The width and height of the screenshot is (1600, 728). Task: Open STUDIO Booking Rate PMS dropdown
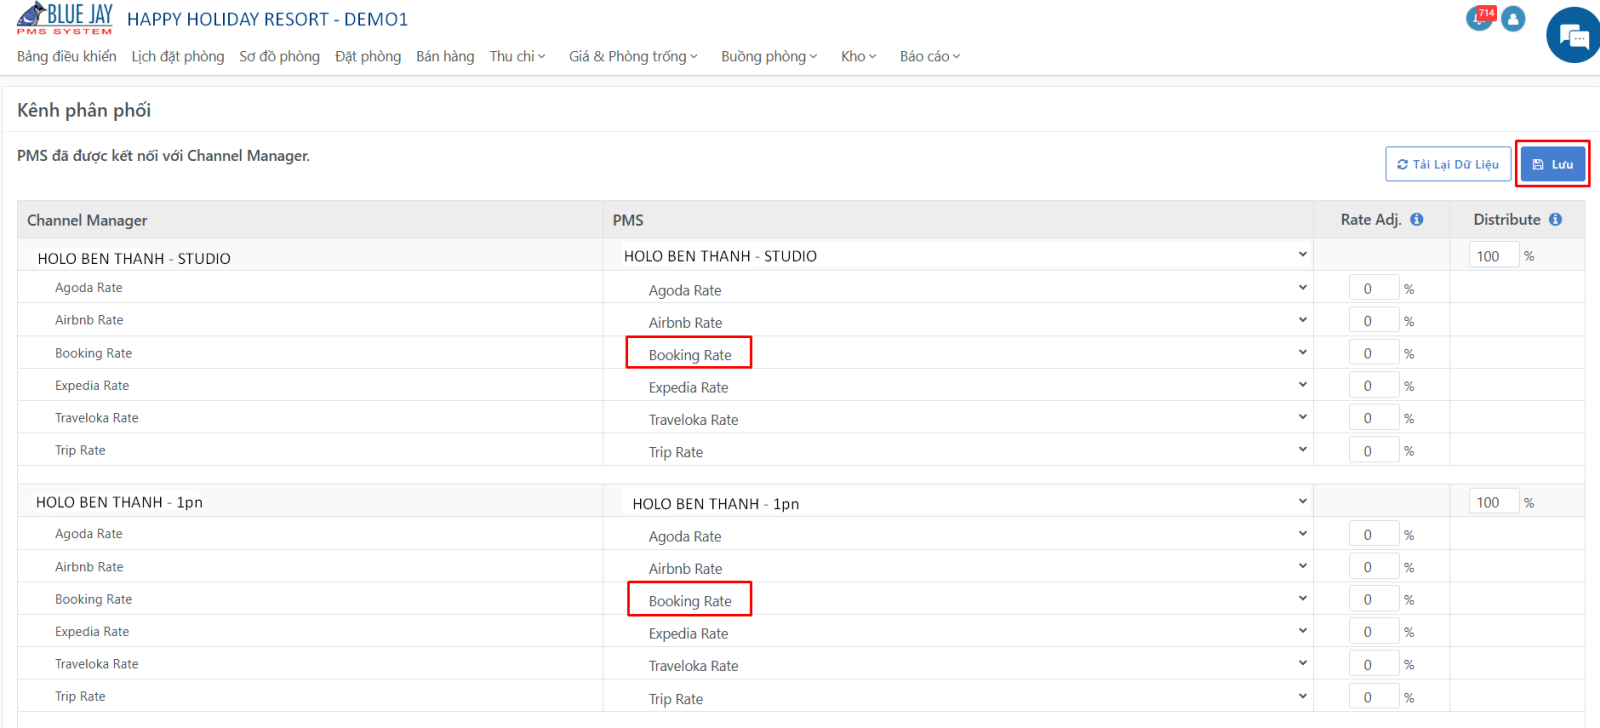965,354
